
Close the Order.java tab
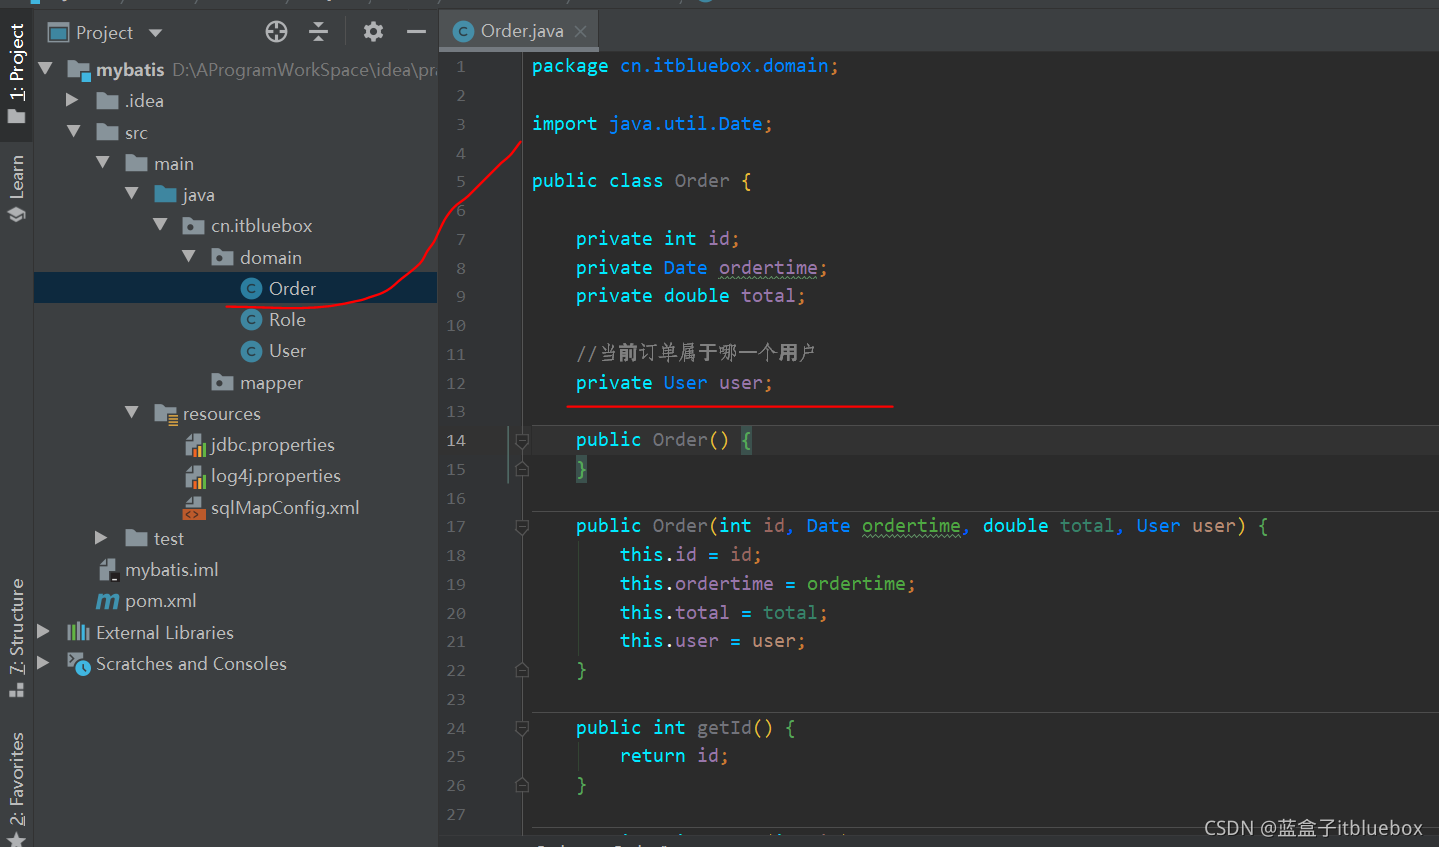[x=580, y=32]
